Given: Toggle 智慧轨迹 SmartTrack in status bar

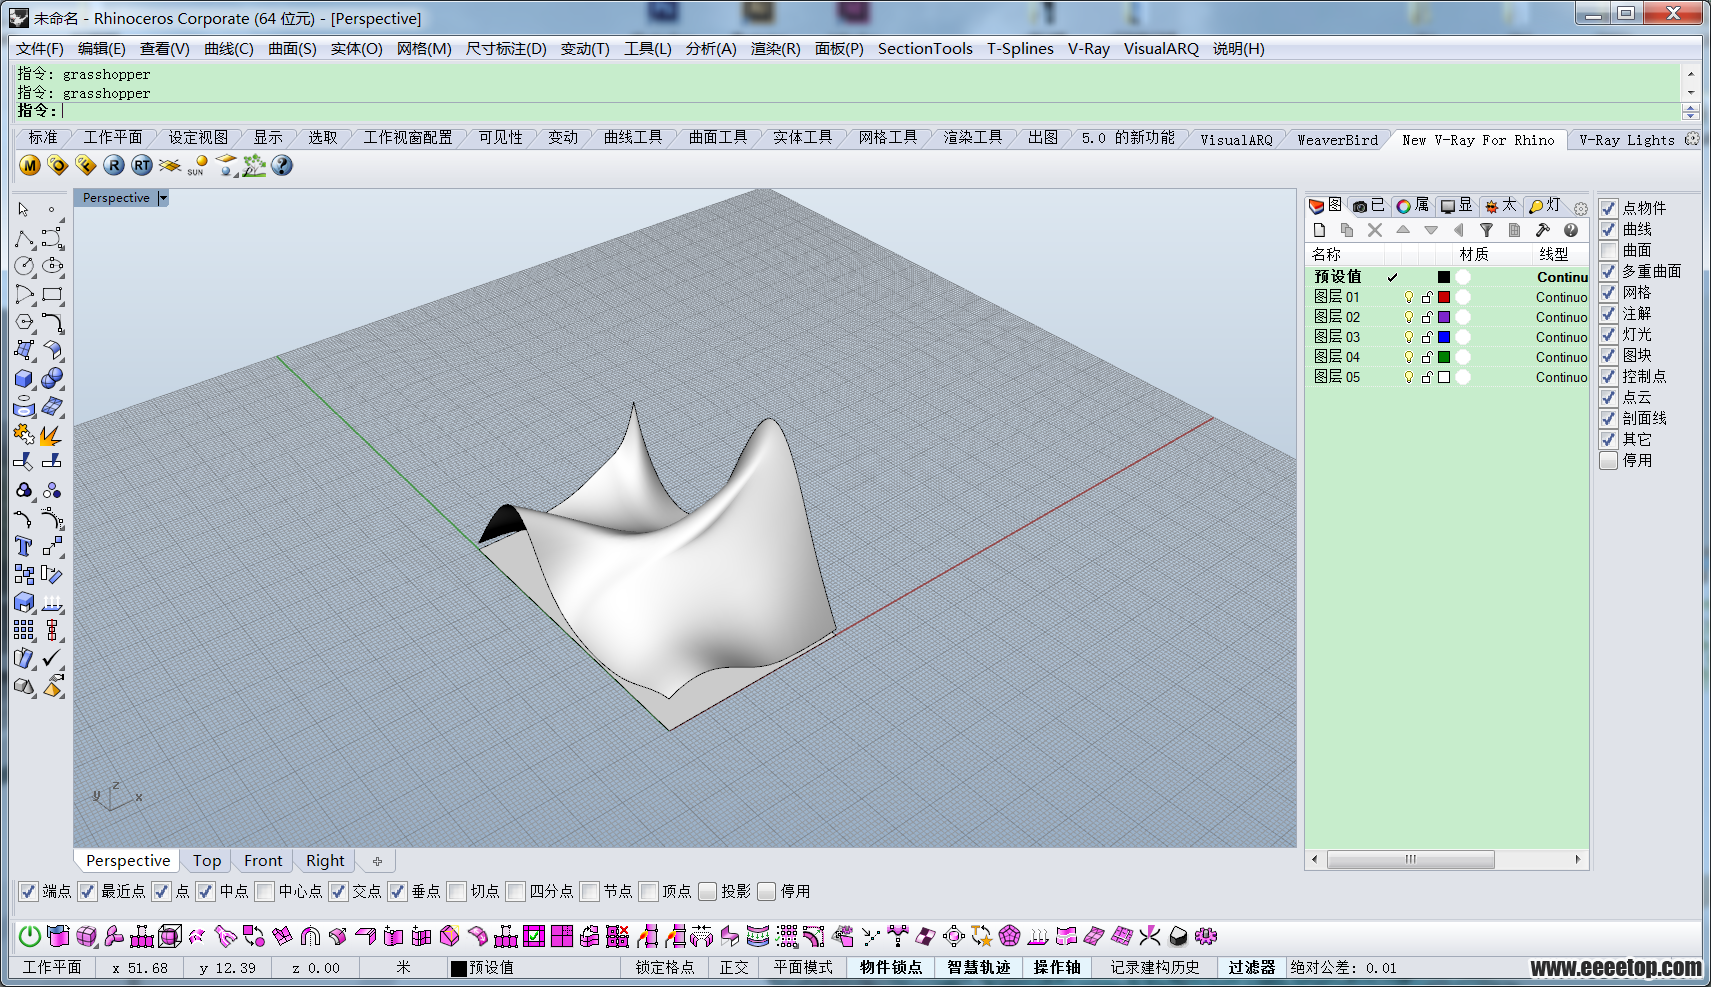Looking at the screenshot, I should 978,967.
